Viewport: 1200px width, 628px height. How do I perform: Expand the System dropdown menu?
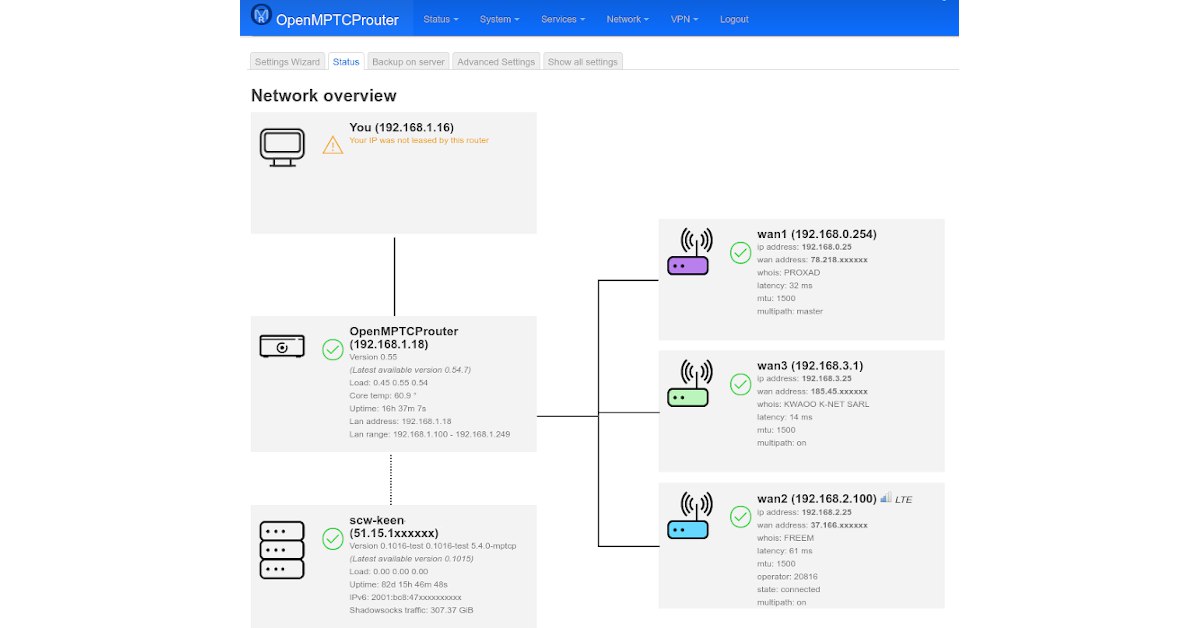coord(499,19)
